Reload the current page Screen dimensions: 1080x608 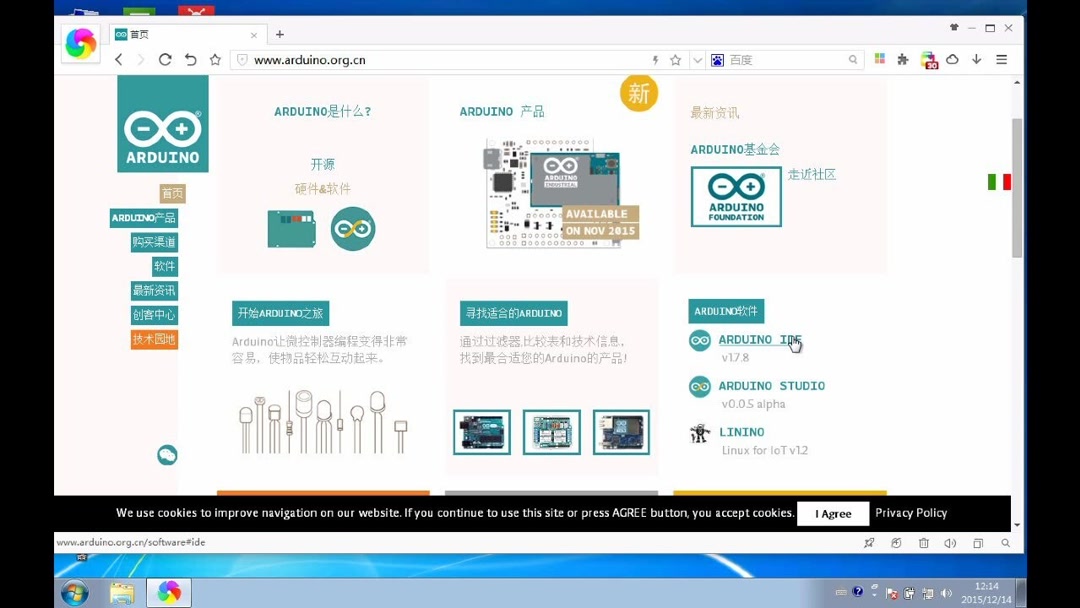point(166,60)
